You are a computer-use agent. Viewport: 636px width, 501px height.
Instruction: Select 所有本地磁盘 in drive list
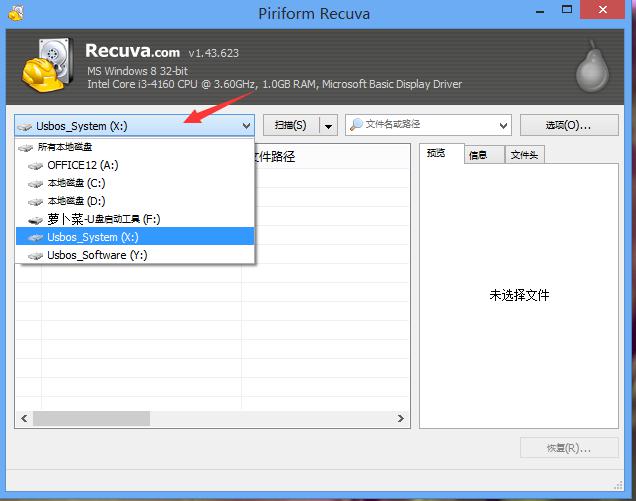(x=135, y=147)
